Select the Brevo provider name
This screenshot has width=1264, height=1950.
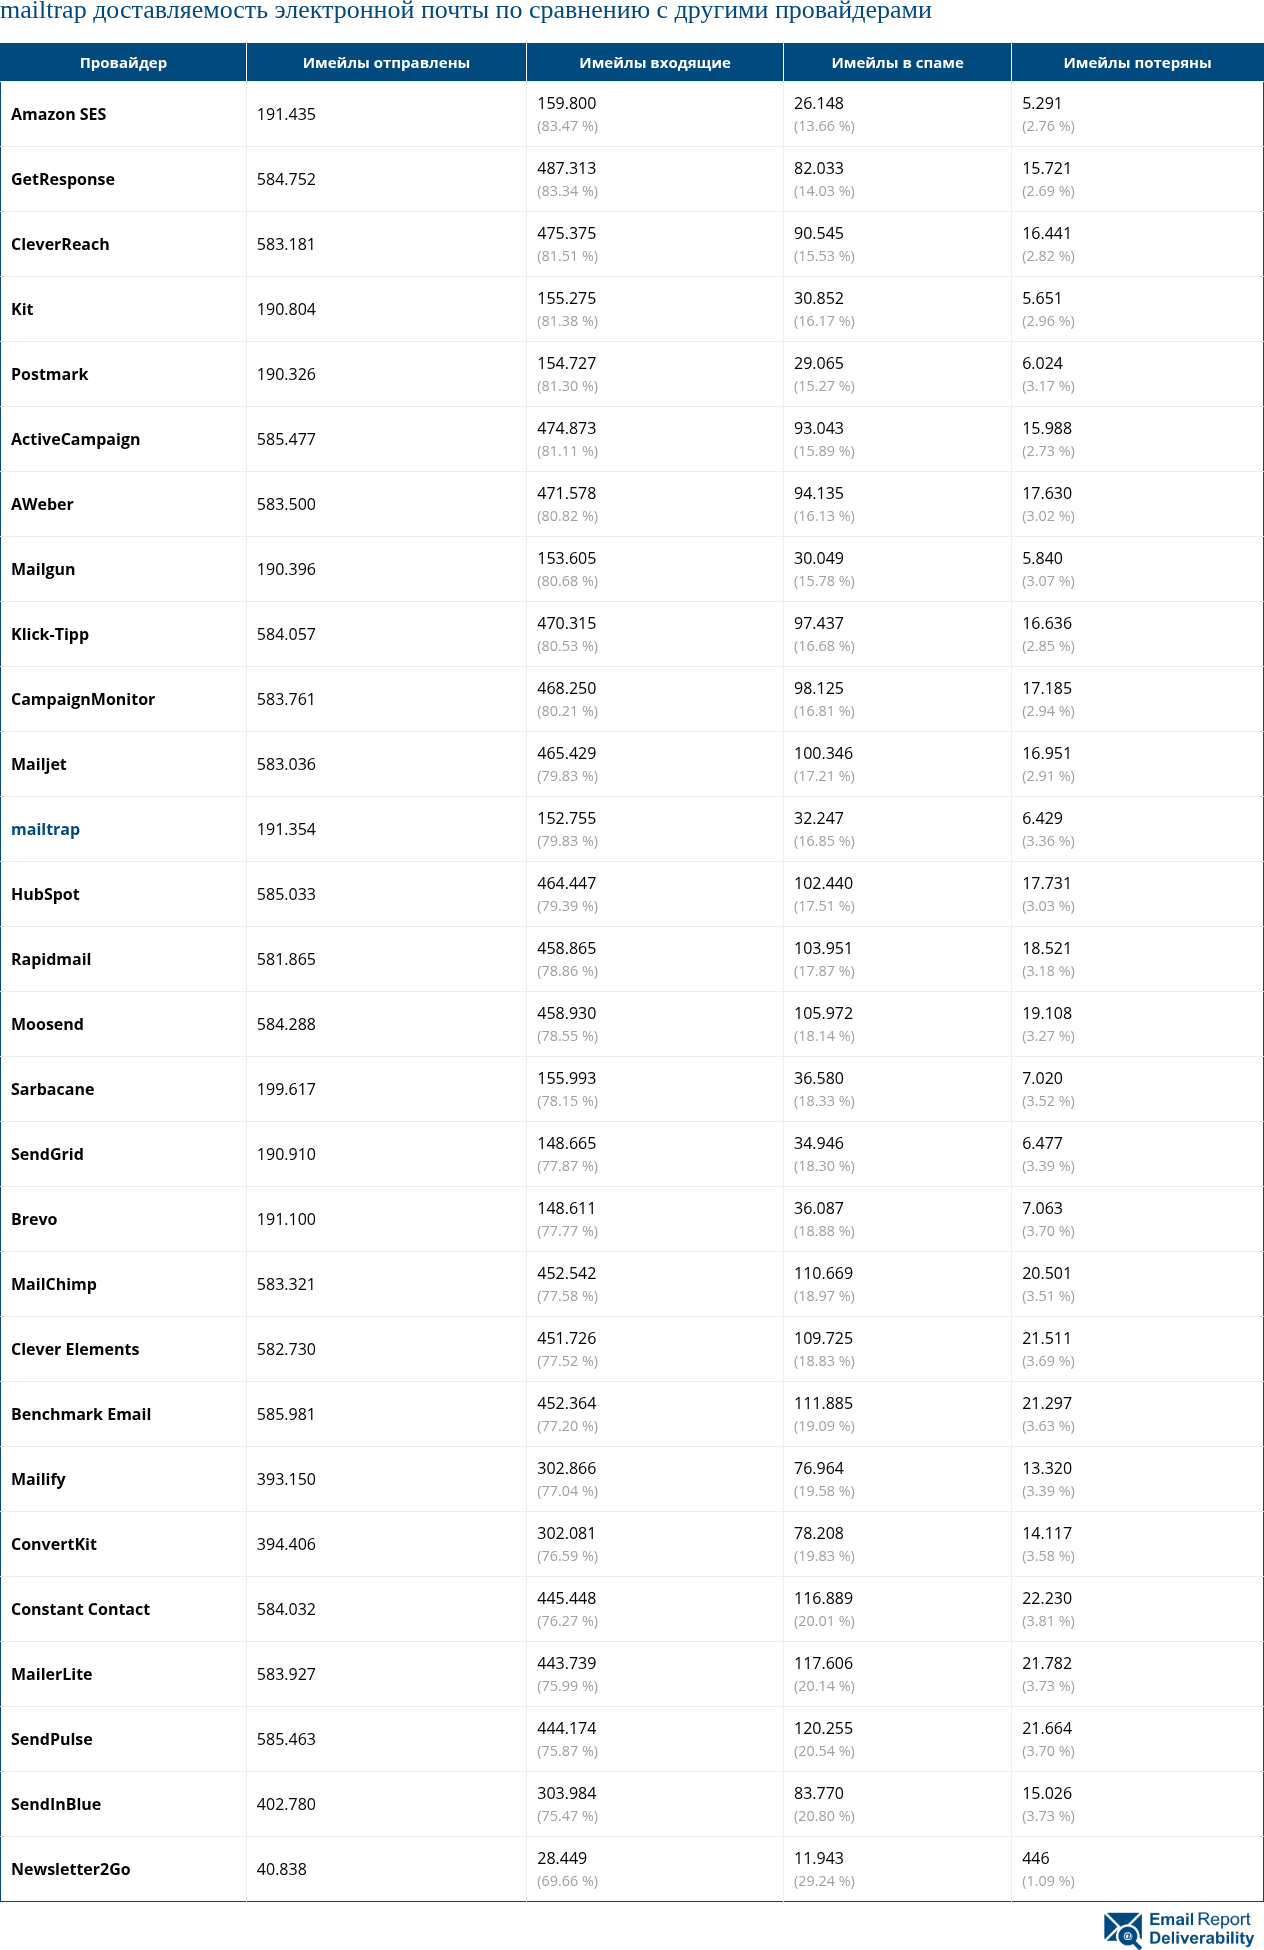34,1219
